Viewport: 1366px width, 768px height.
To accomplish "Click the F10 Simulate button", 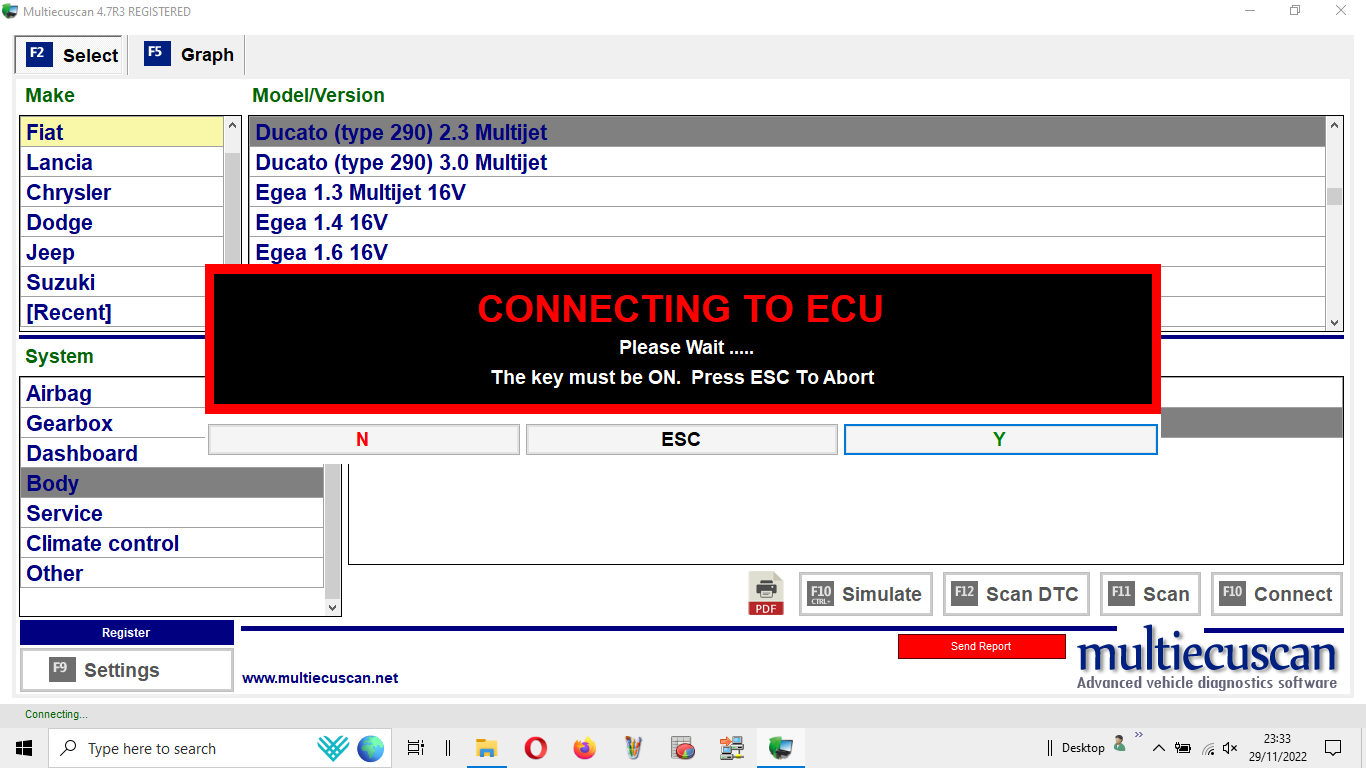I will click(x=865, y=594).
